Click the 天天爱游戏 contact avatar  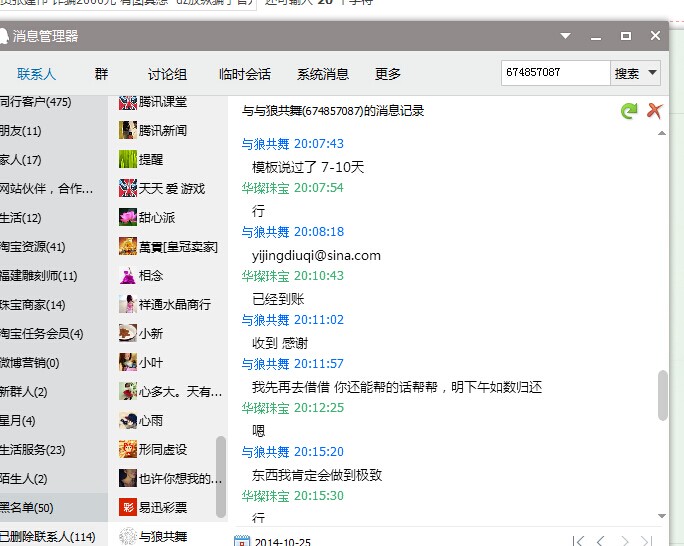128,188
